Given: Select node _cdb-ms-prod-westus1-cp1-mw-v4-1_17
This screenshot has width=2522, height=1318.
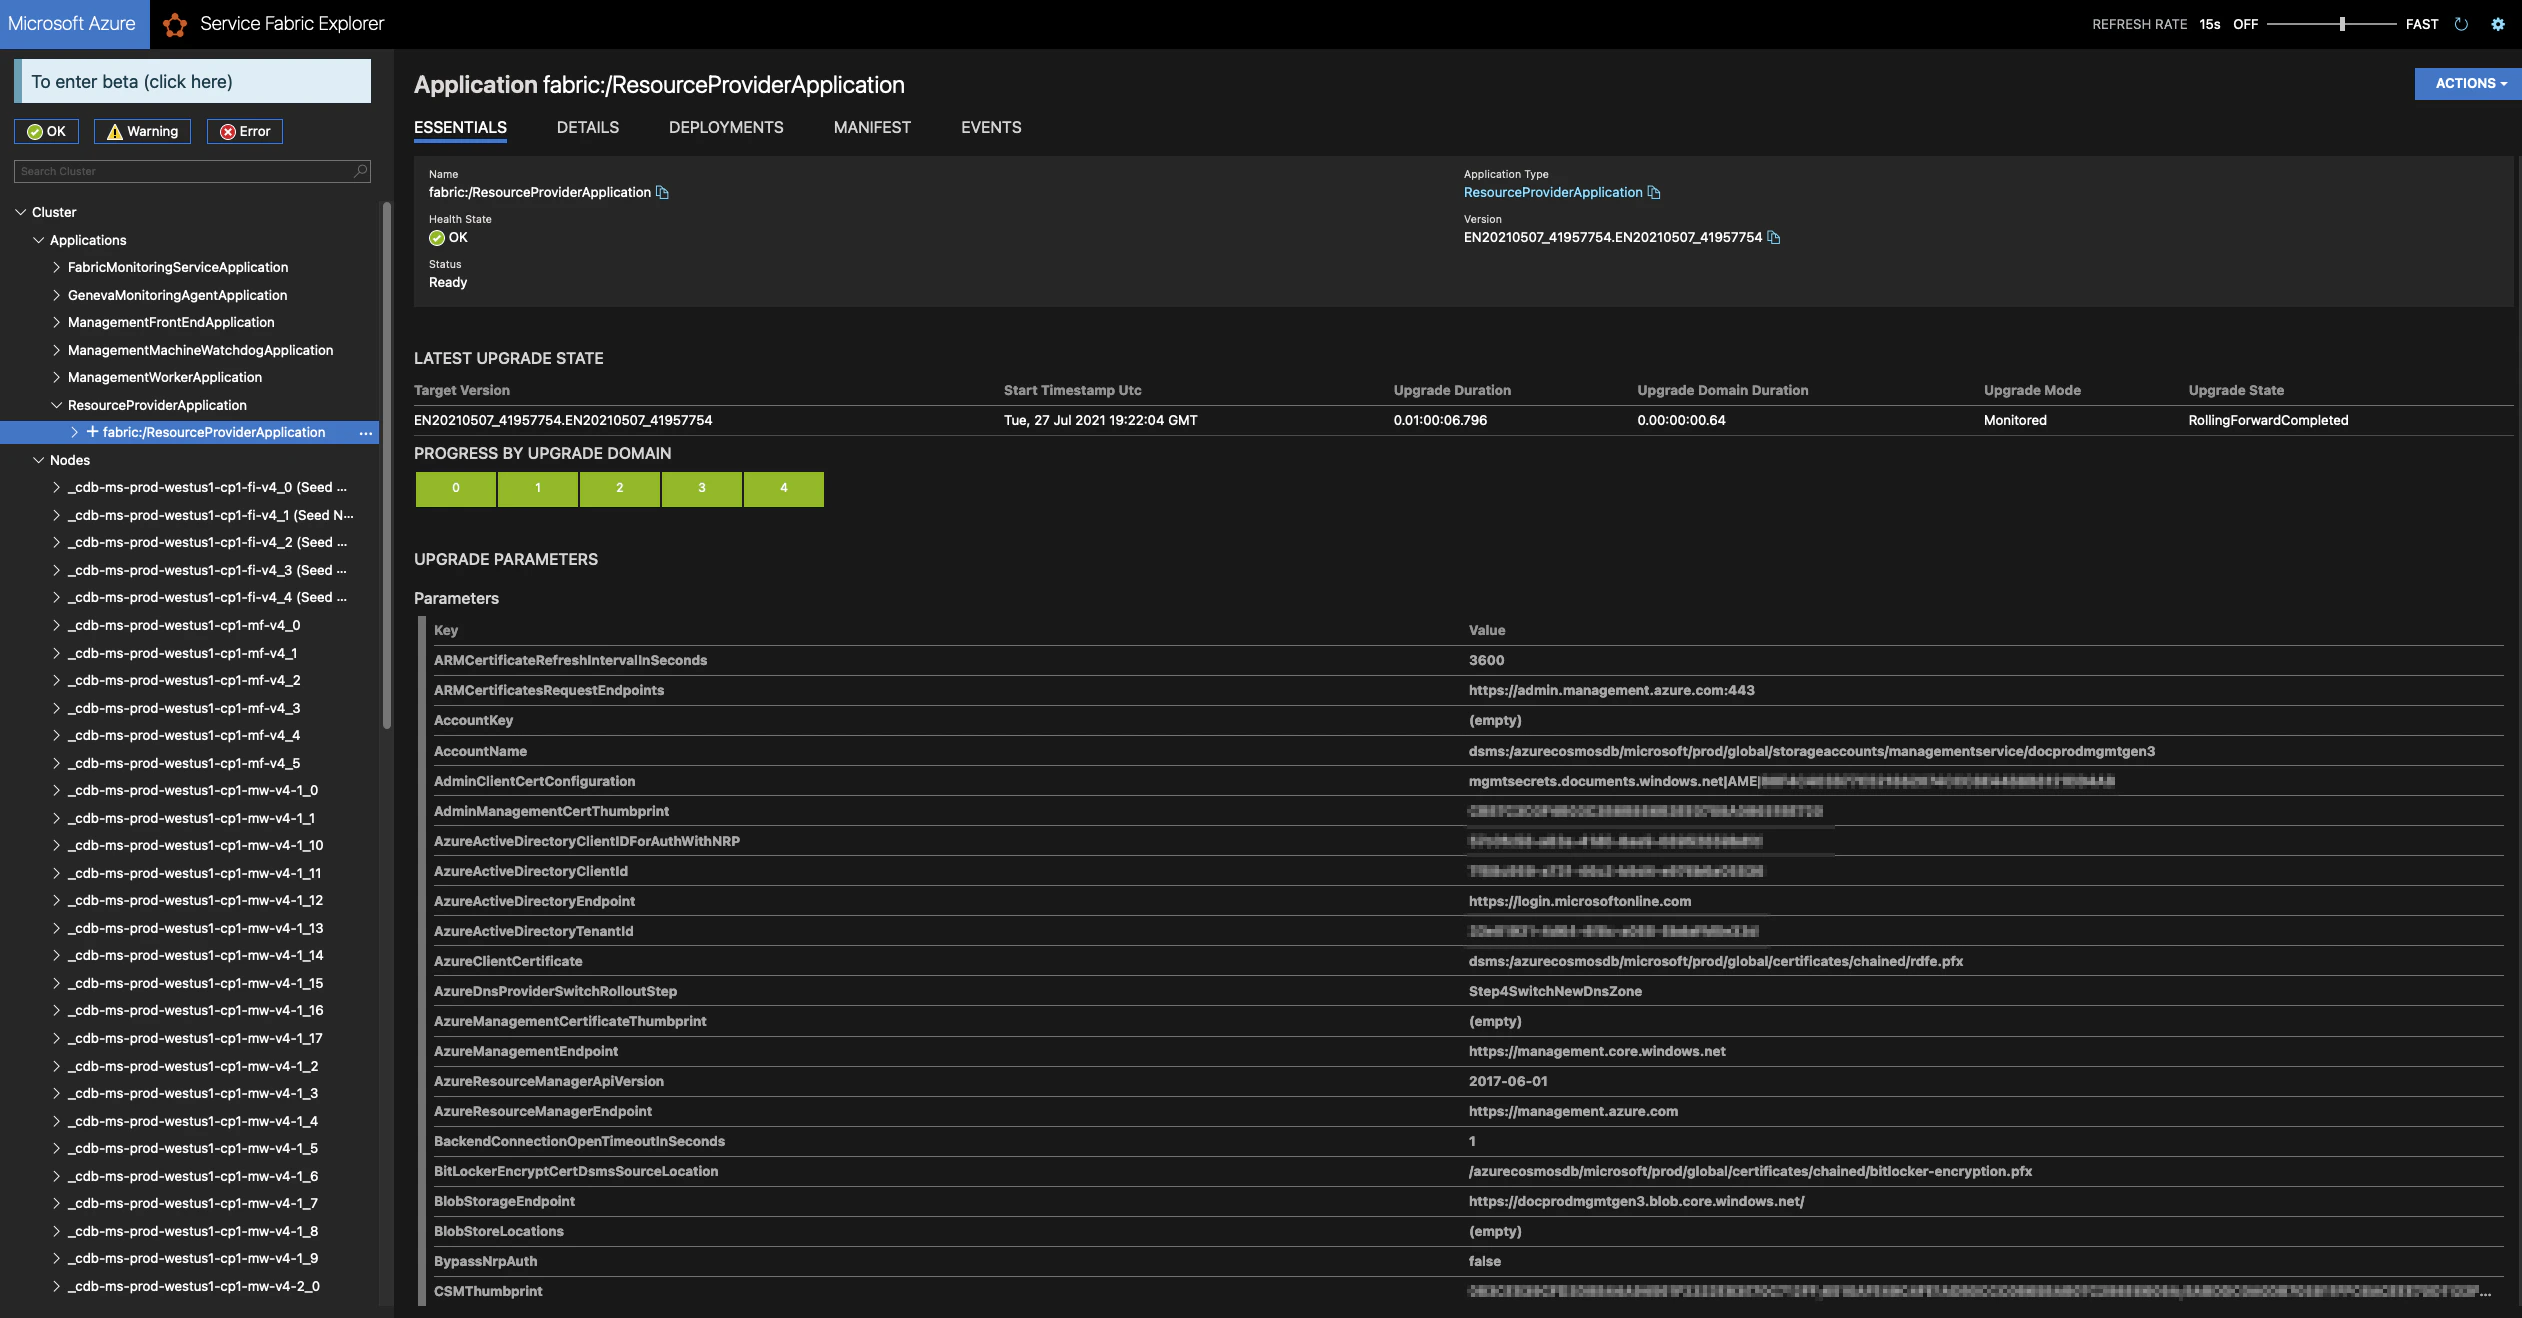Looking at the screenshot, I should coord(195,1038).
